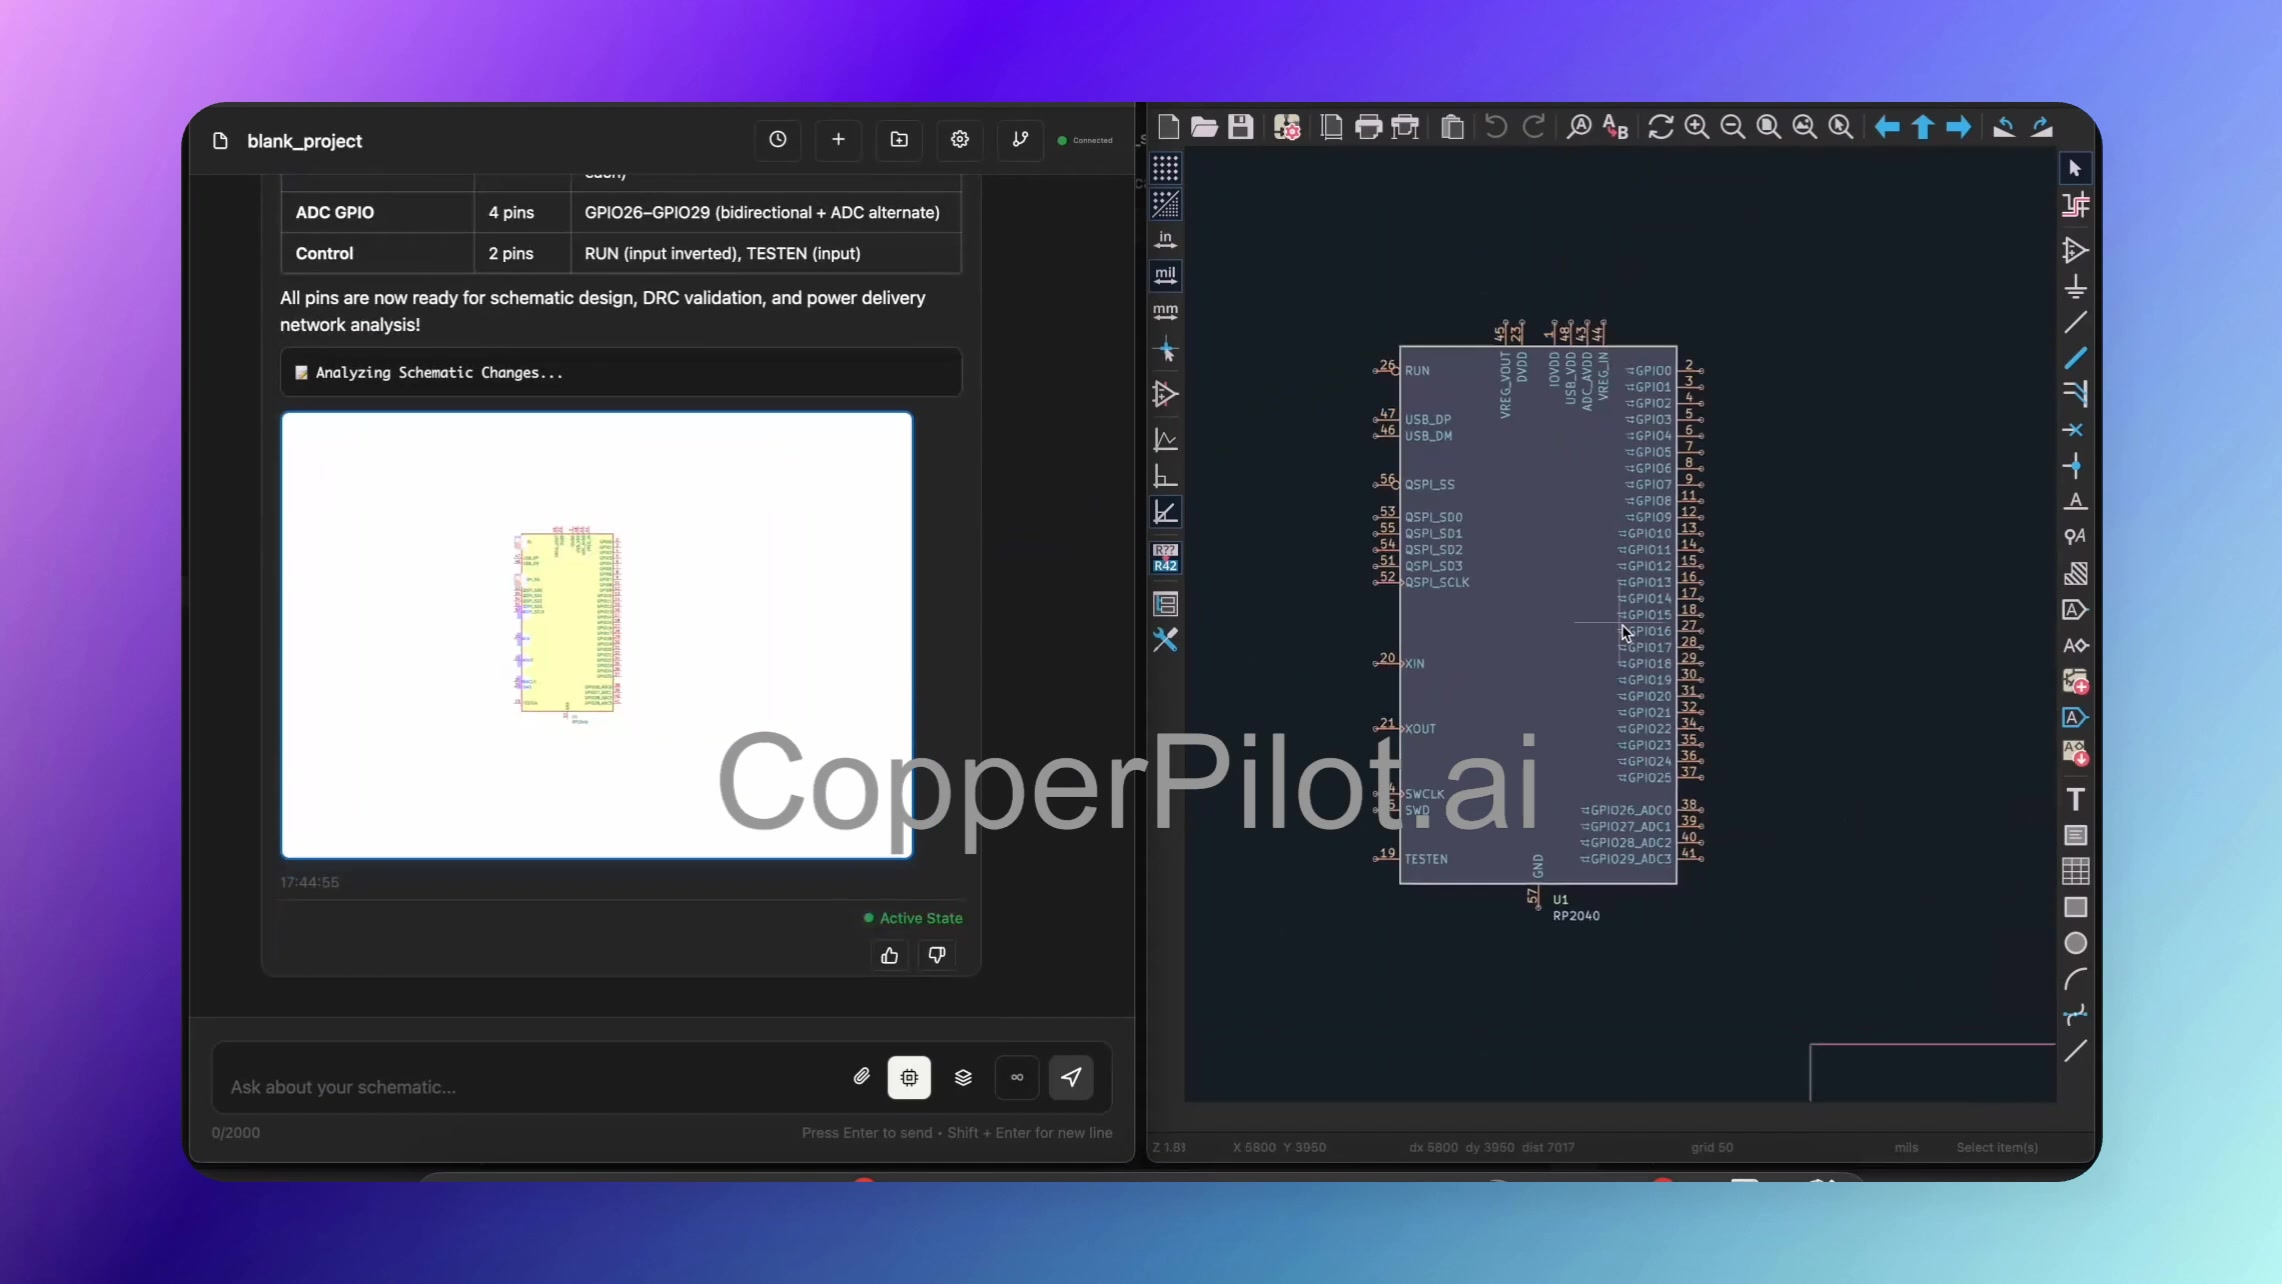Pick the thin Add Wire tool
The image size is (2282, 1284).
point(2075,322)
